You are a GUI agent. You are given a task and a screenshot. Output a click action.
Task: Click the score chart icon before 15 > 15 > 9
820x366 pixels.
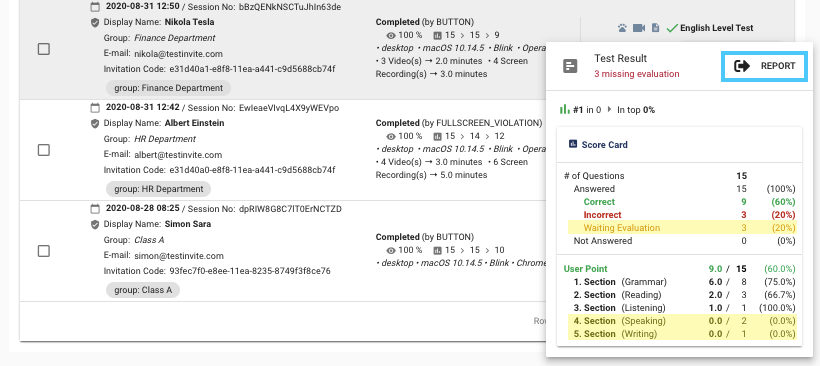coord(437,35)
